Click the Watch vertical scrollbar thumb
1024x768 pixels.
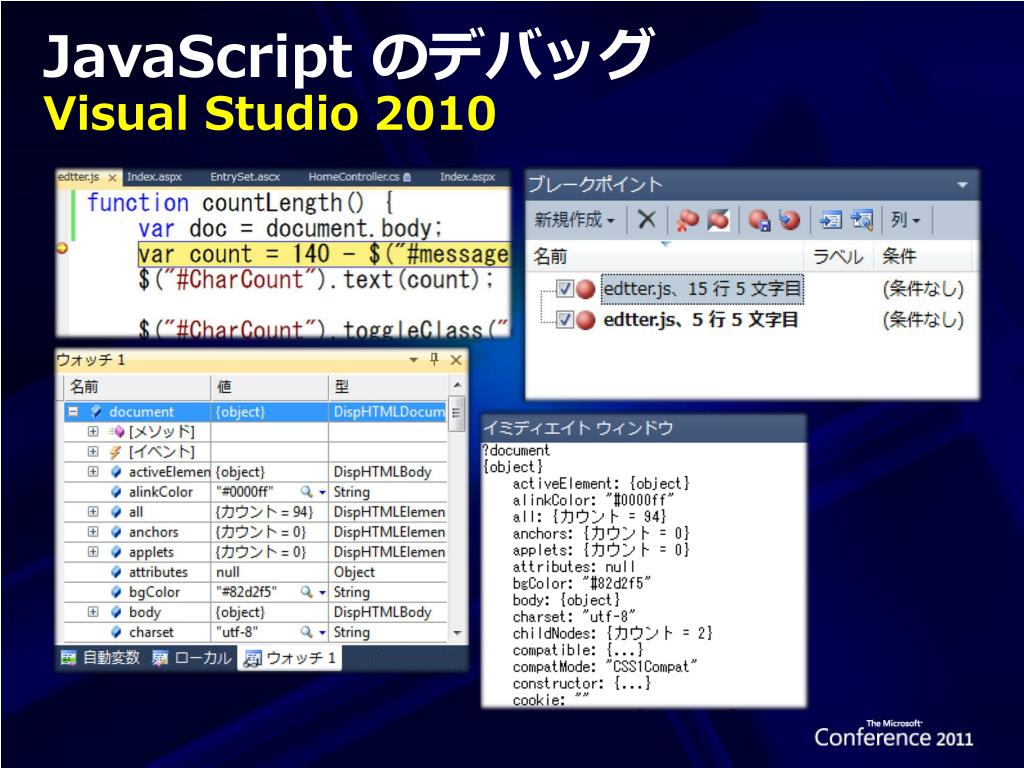tap(457, 413)
